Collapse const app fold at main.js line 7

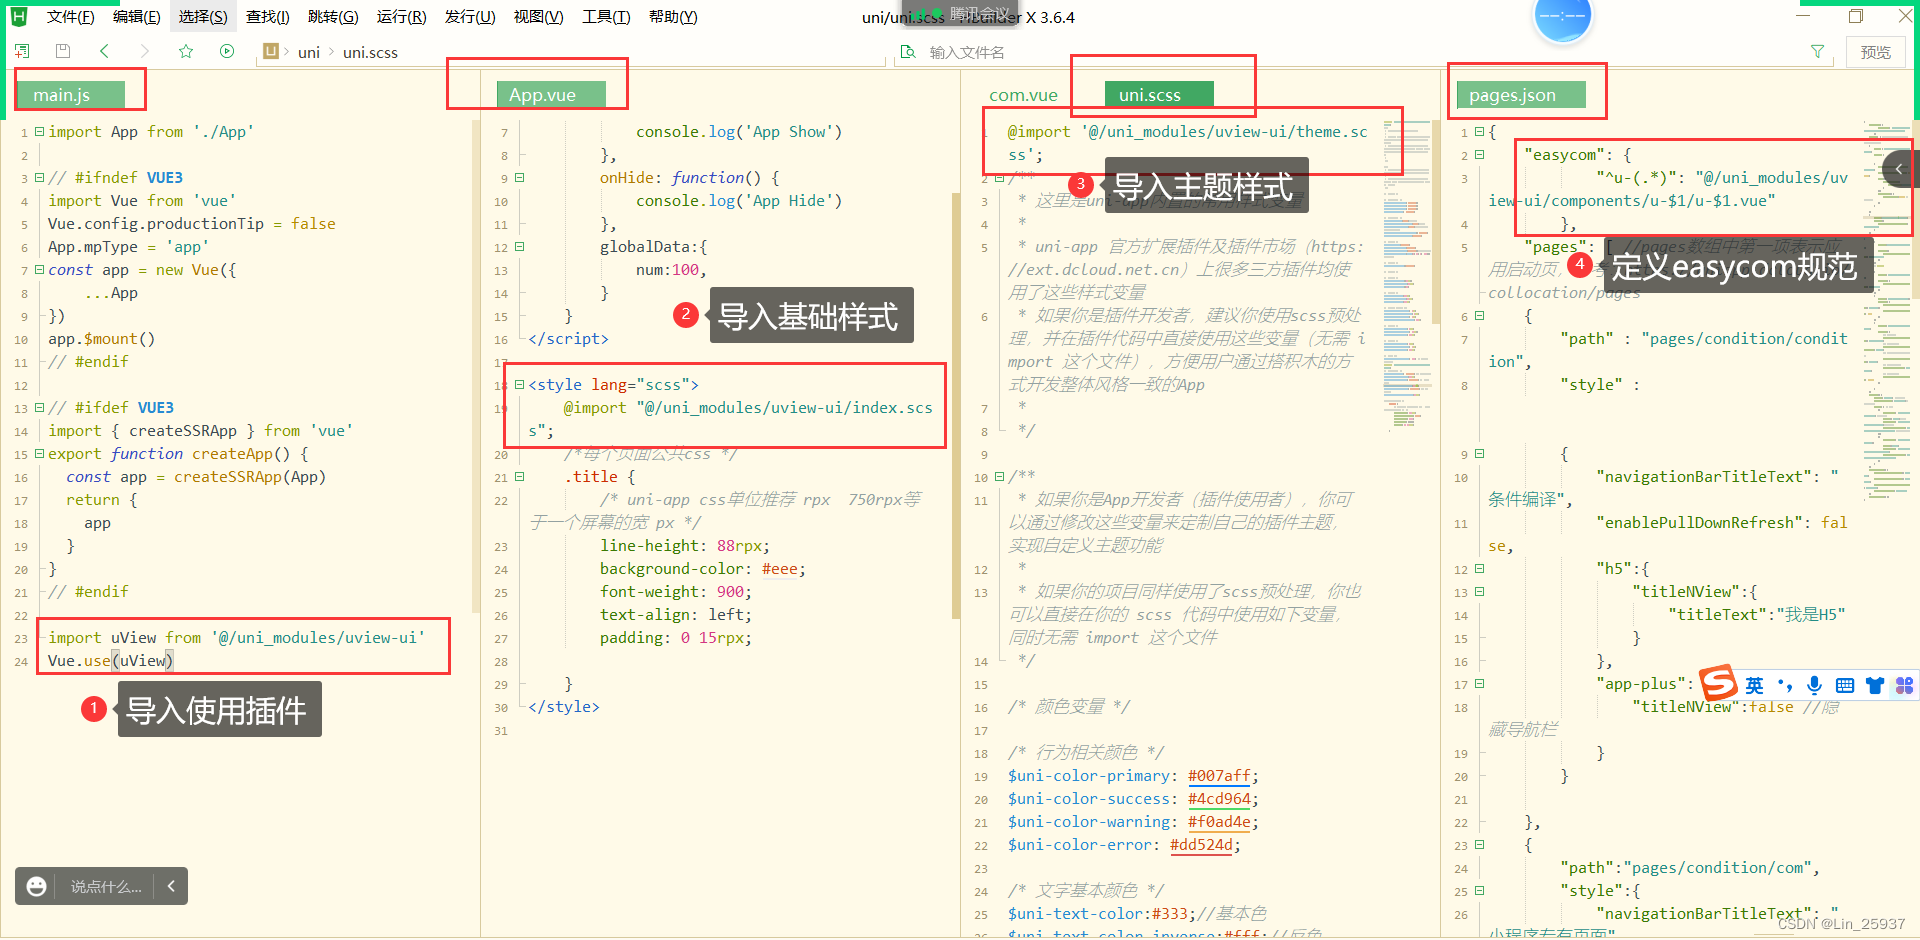[x=39, y=269]
